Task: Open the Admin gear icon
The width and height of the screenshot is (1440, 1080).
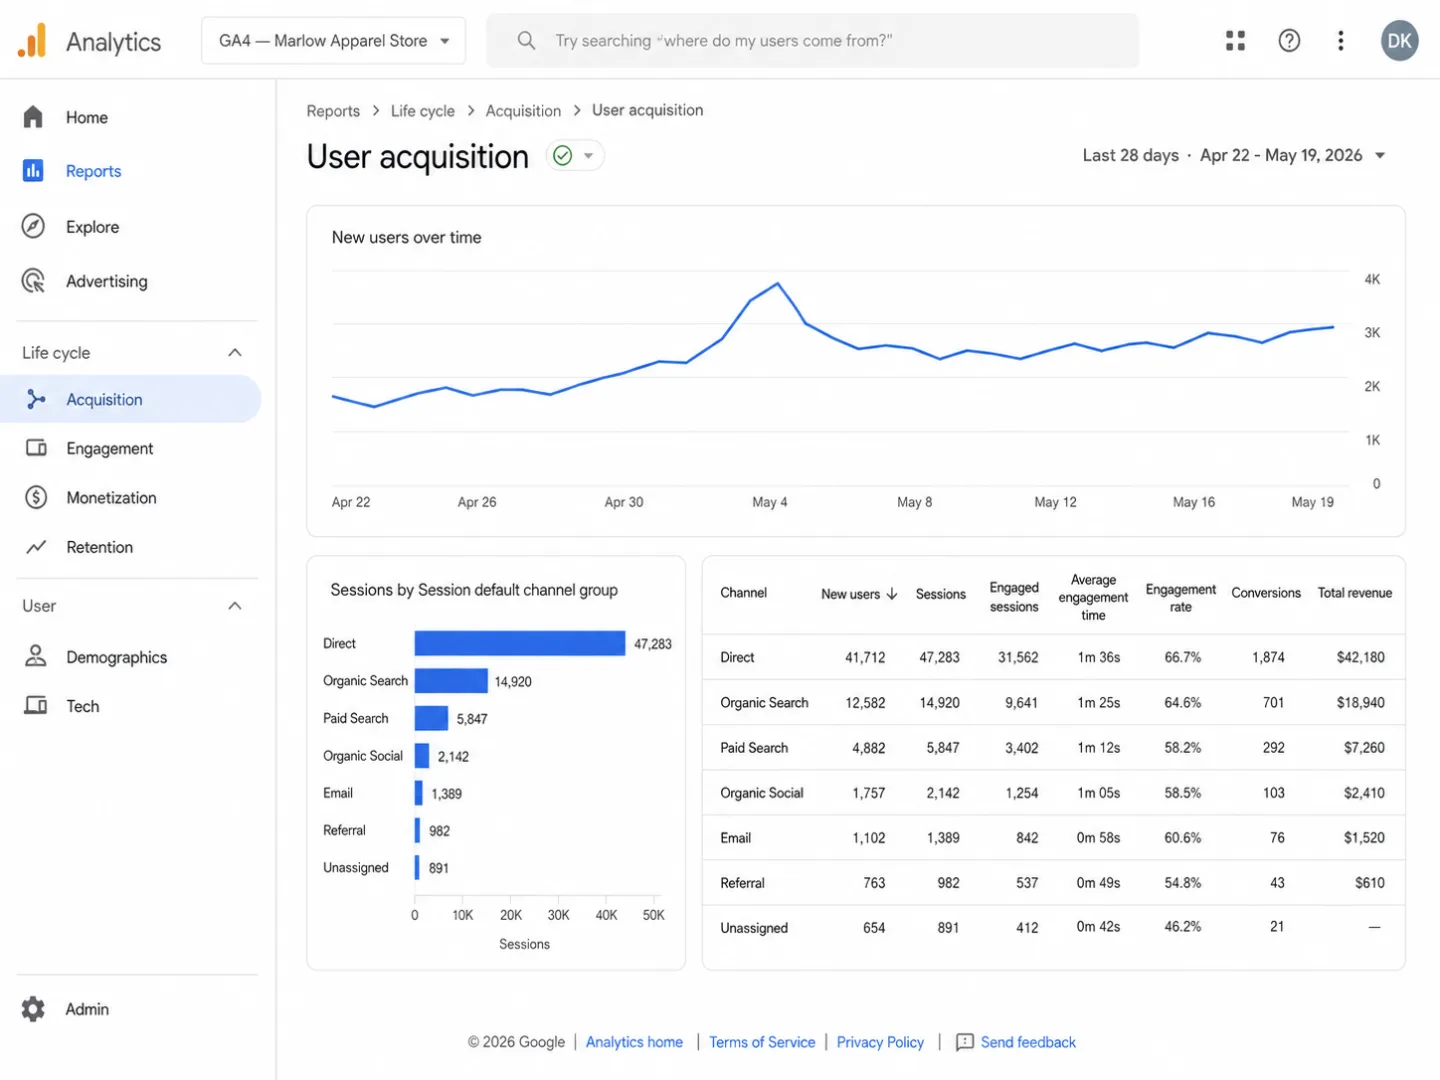Action: click(33, 1009)
